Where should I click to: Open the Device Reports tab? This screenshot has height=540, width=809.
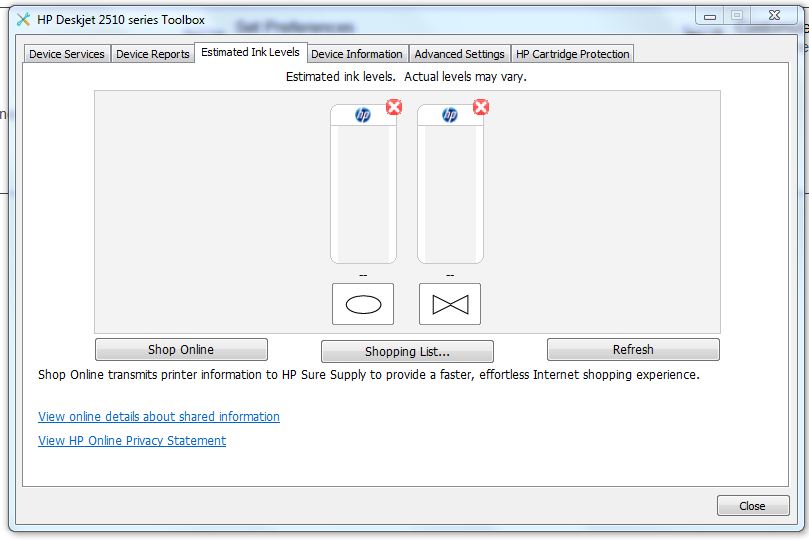click(x=153, y=54)
